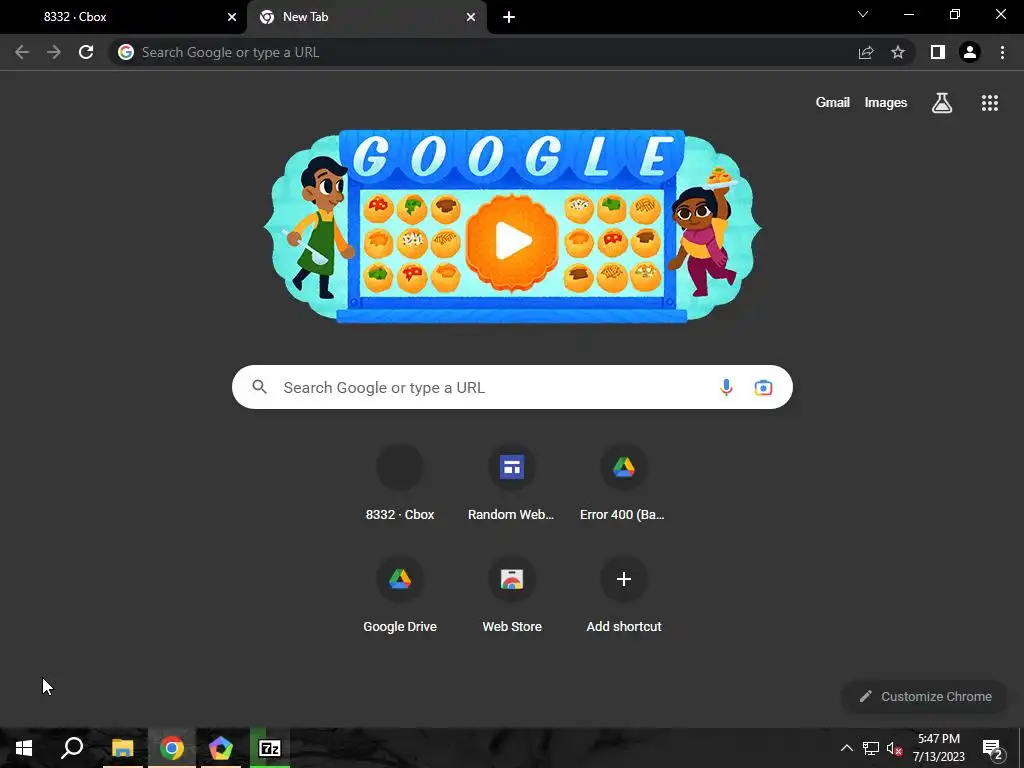The image size is (1024, 768).
Task: Open the Google Drive shortcut
Action: (x=400, y=595)
